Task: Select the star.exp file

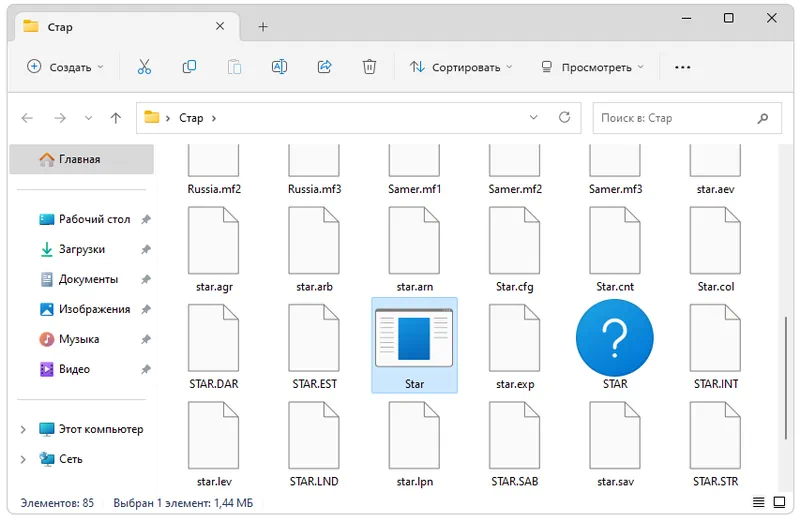Action: pos(515,346)
